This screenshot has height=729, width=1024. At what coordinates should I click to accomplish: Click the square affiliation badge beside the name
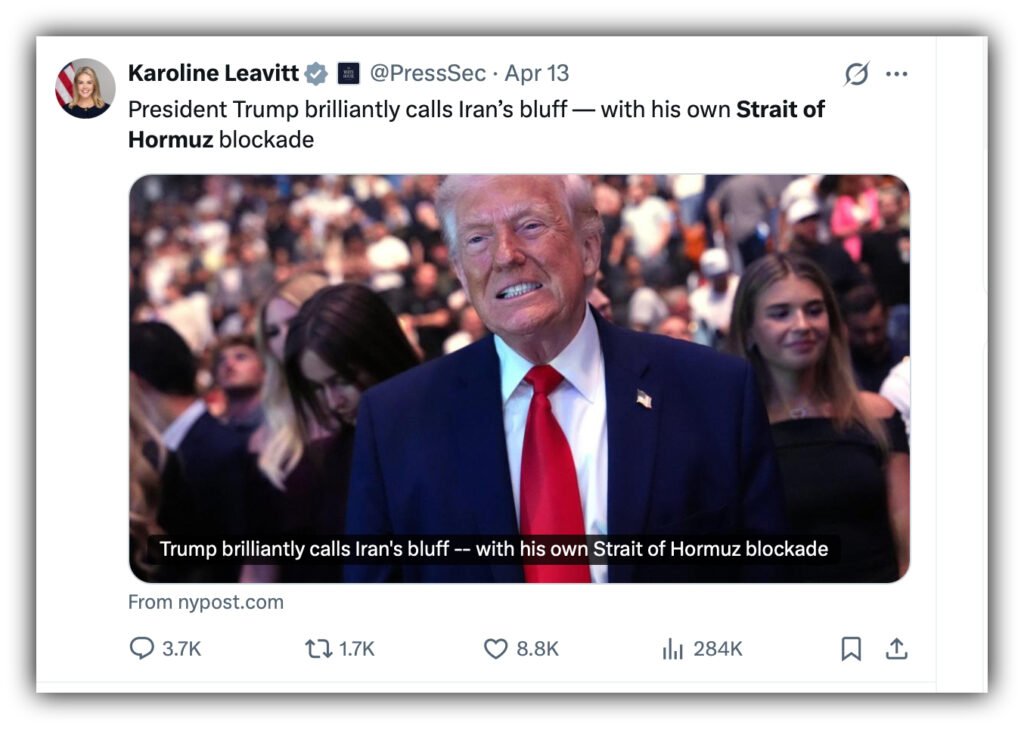348,73
